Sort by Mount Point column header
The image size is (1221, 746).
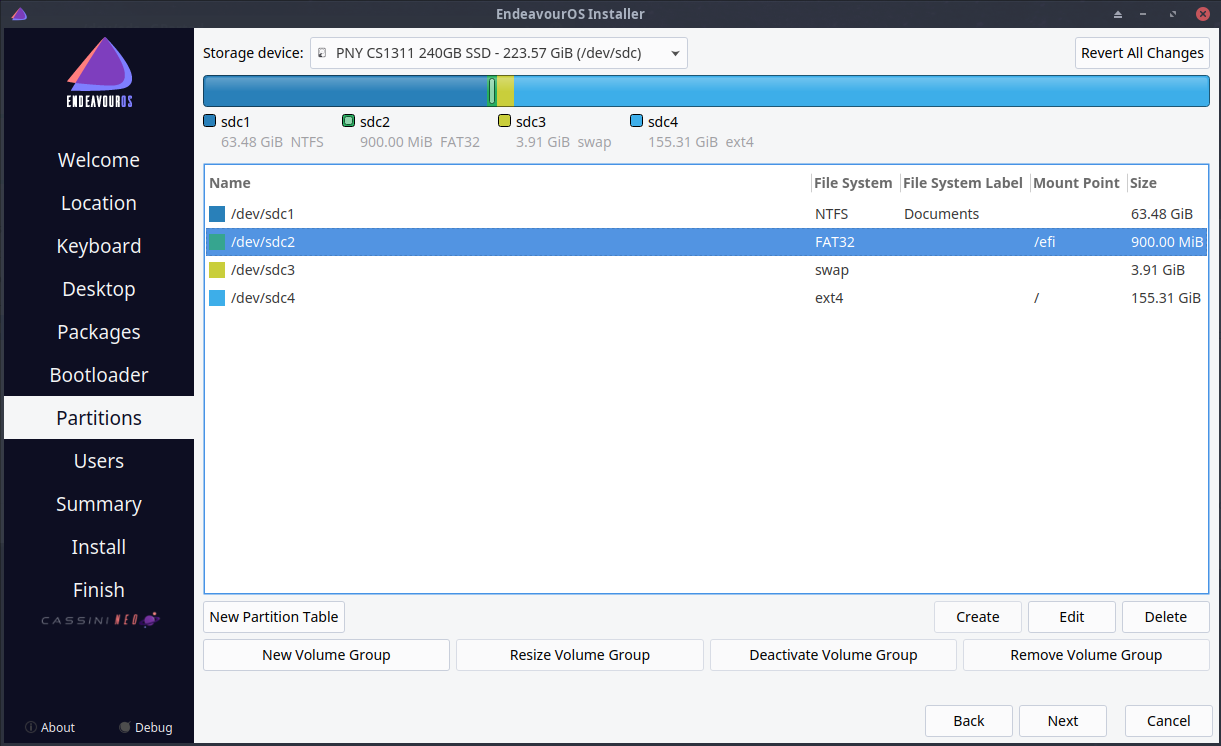pos(1077,183)
